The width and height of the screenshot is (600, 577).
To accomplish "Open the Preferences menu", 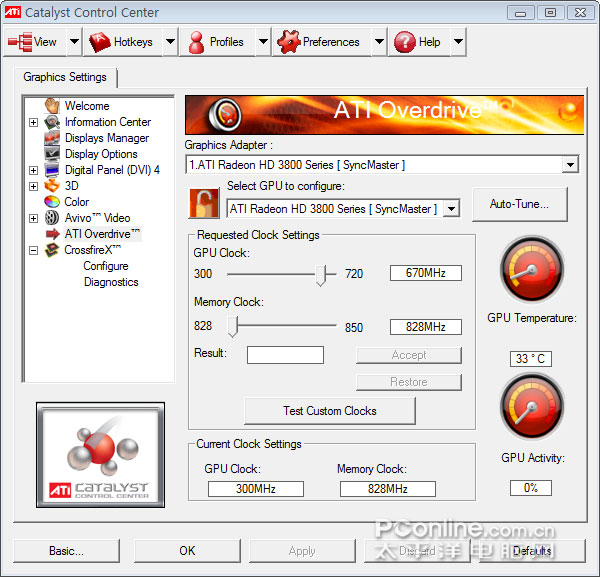I will (322, 42).
